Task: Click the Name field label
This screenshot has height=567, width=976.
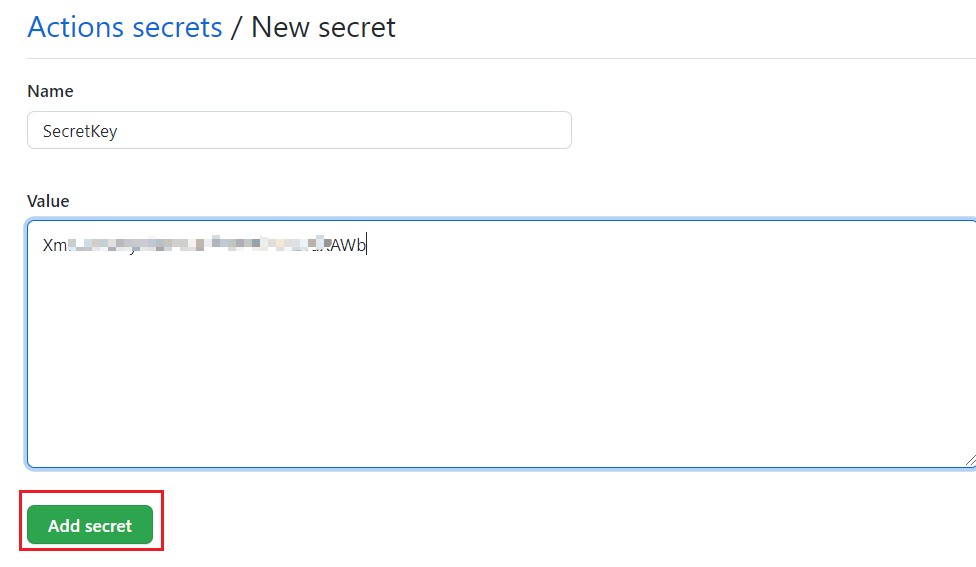Action: point(50,91)
